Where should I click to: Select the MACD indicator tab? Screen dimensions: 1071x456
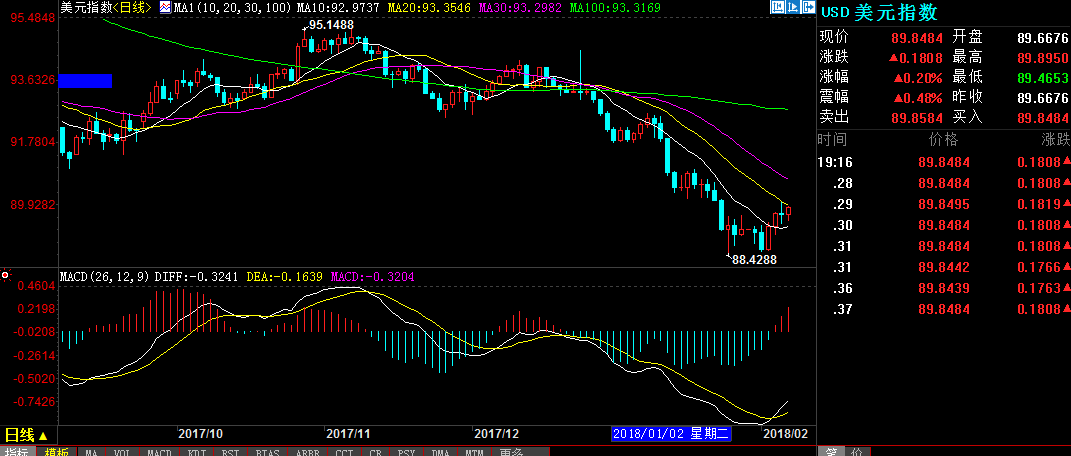tap(159, 452)
